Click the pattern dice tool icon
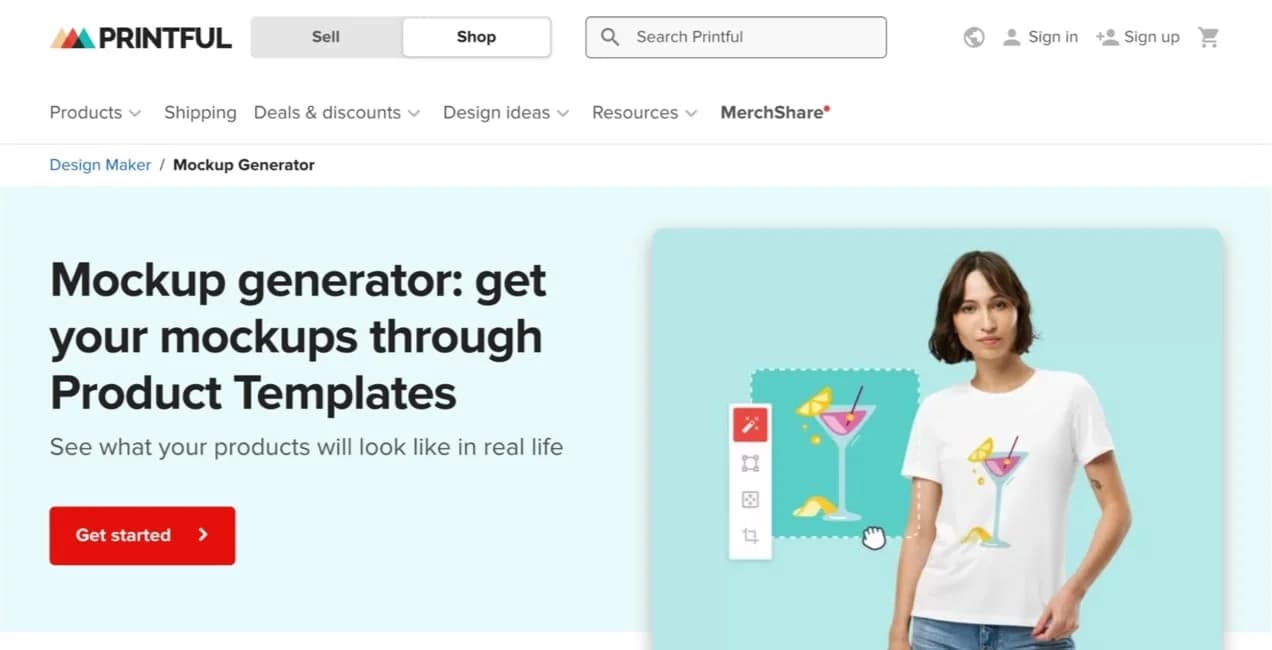The width and height of the screenshot is (1272, 650). (x=750, y=500)
